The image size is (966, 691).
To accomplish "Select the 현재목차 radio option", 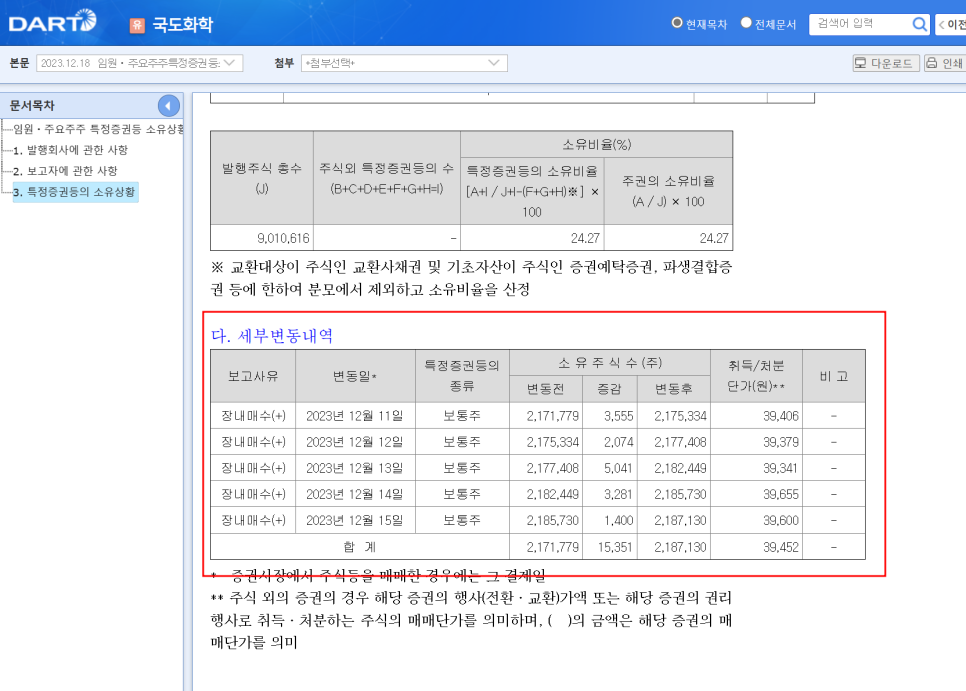I will pos(676,23).
